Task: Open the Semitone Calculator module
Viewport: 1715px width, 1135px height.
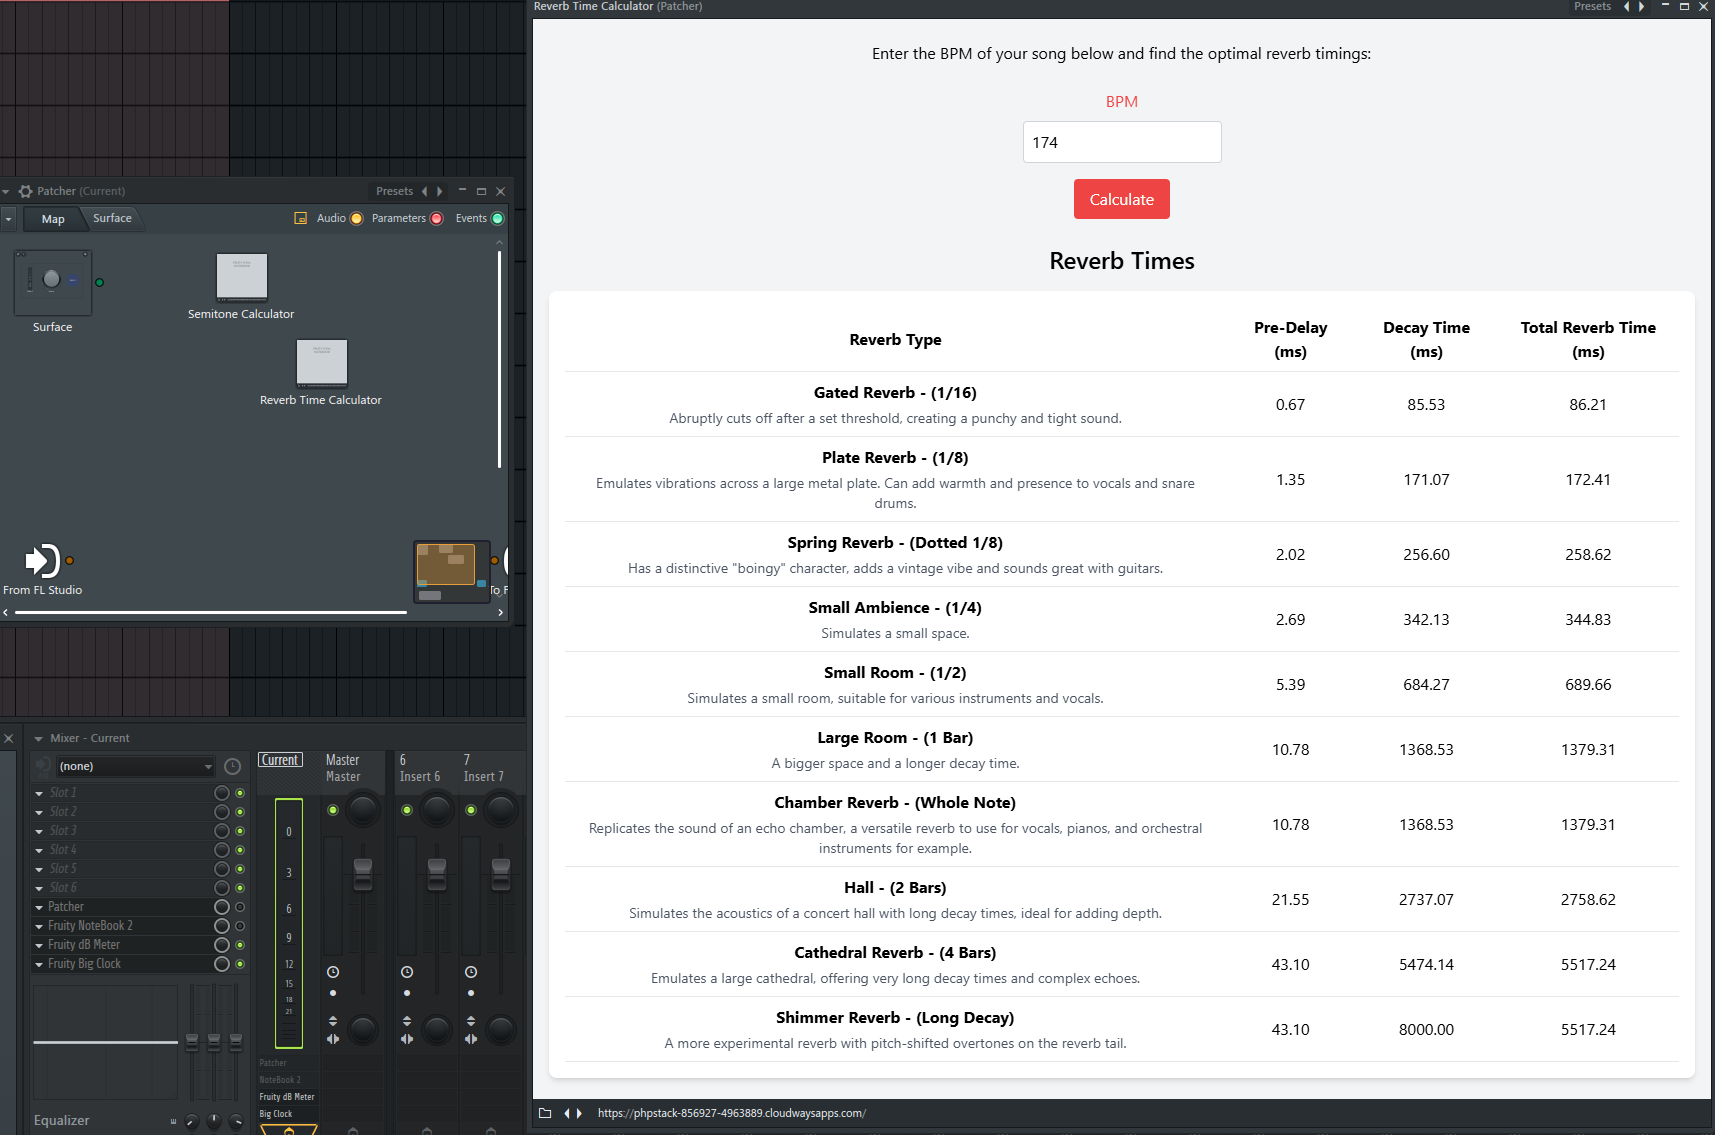Action: pyautogui.click(x=242, y=277)
